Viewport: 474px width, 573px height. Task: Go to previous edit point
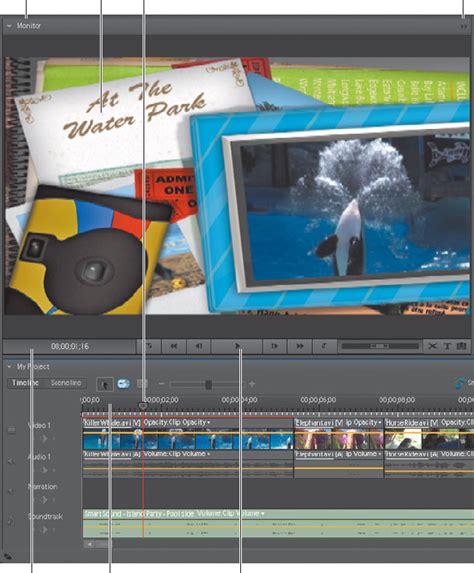pos(149,346)
